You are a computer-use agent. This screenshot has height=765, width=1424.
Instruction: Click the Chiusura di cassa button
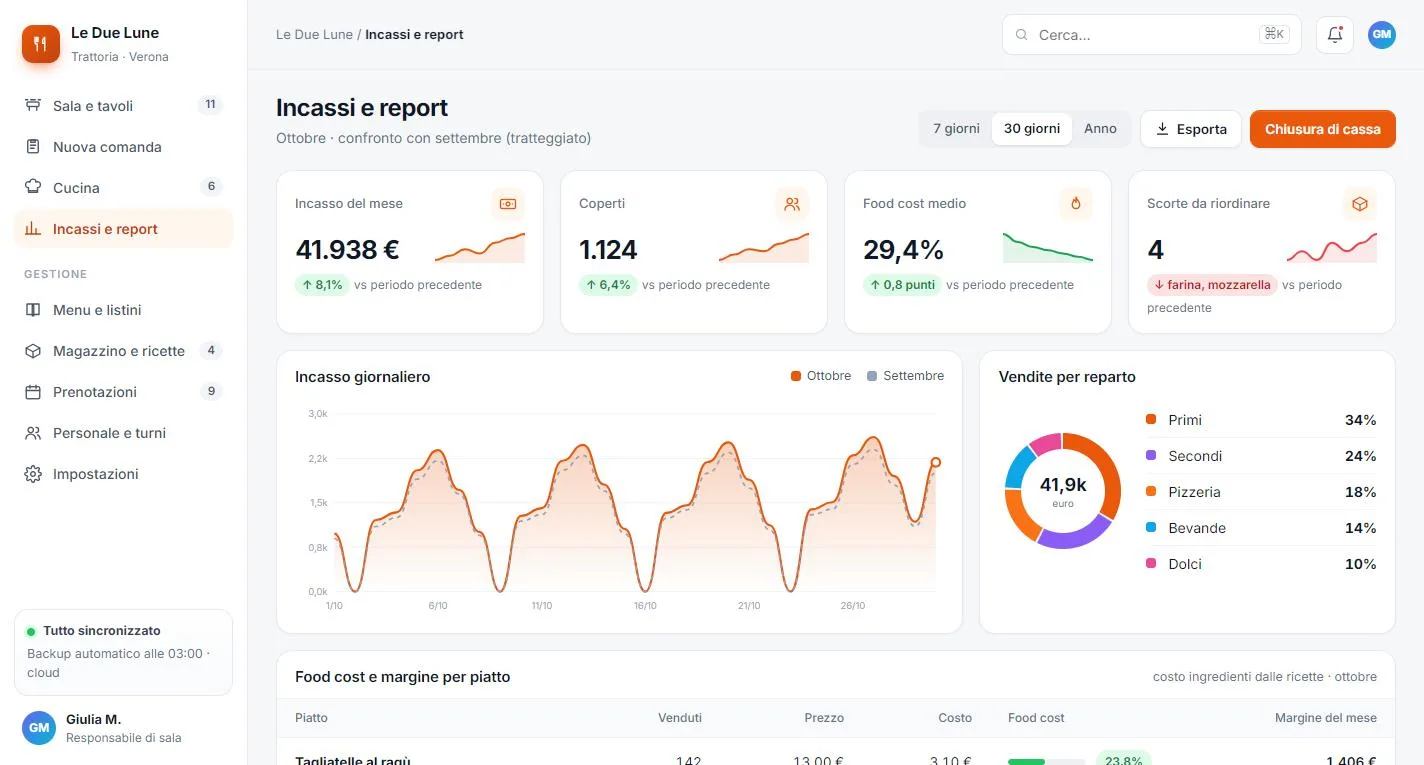pyautogui.click(x=1322, y=129)
